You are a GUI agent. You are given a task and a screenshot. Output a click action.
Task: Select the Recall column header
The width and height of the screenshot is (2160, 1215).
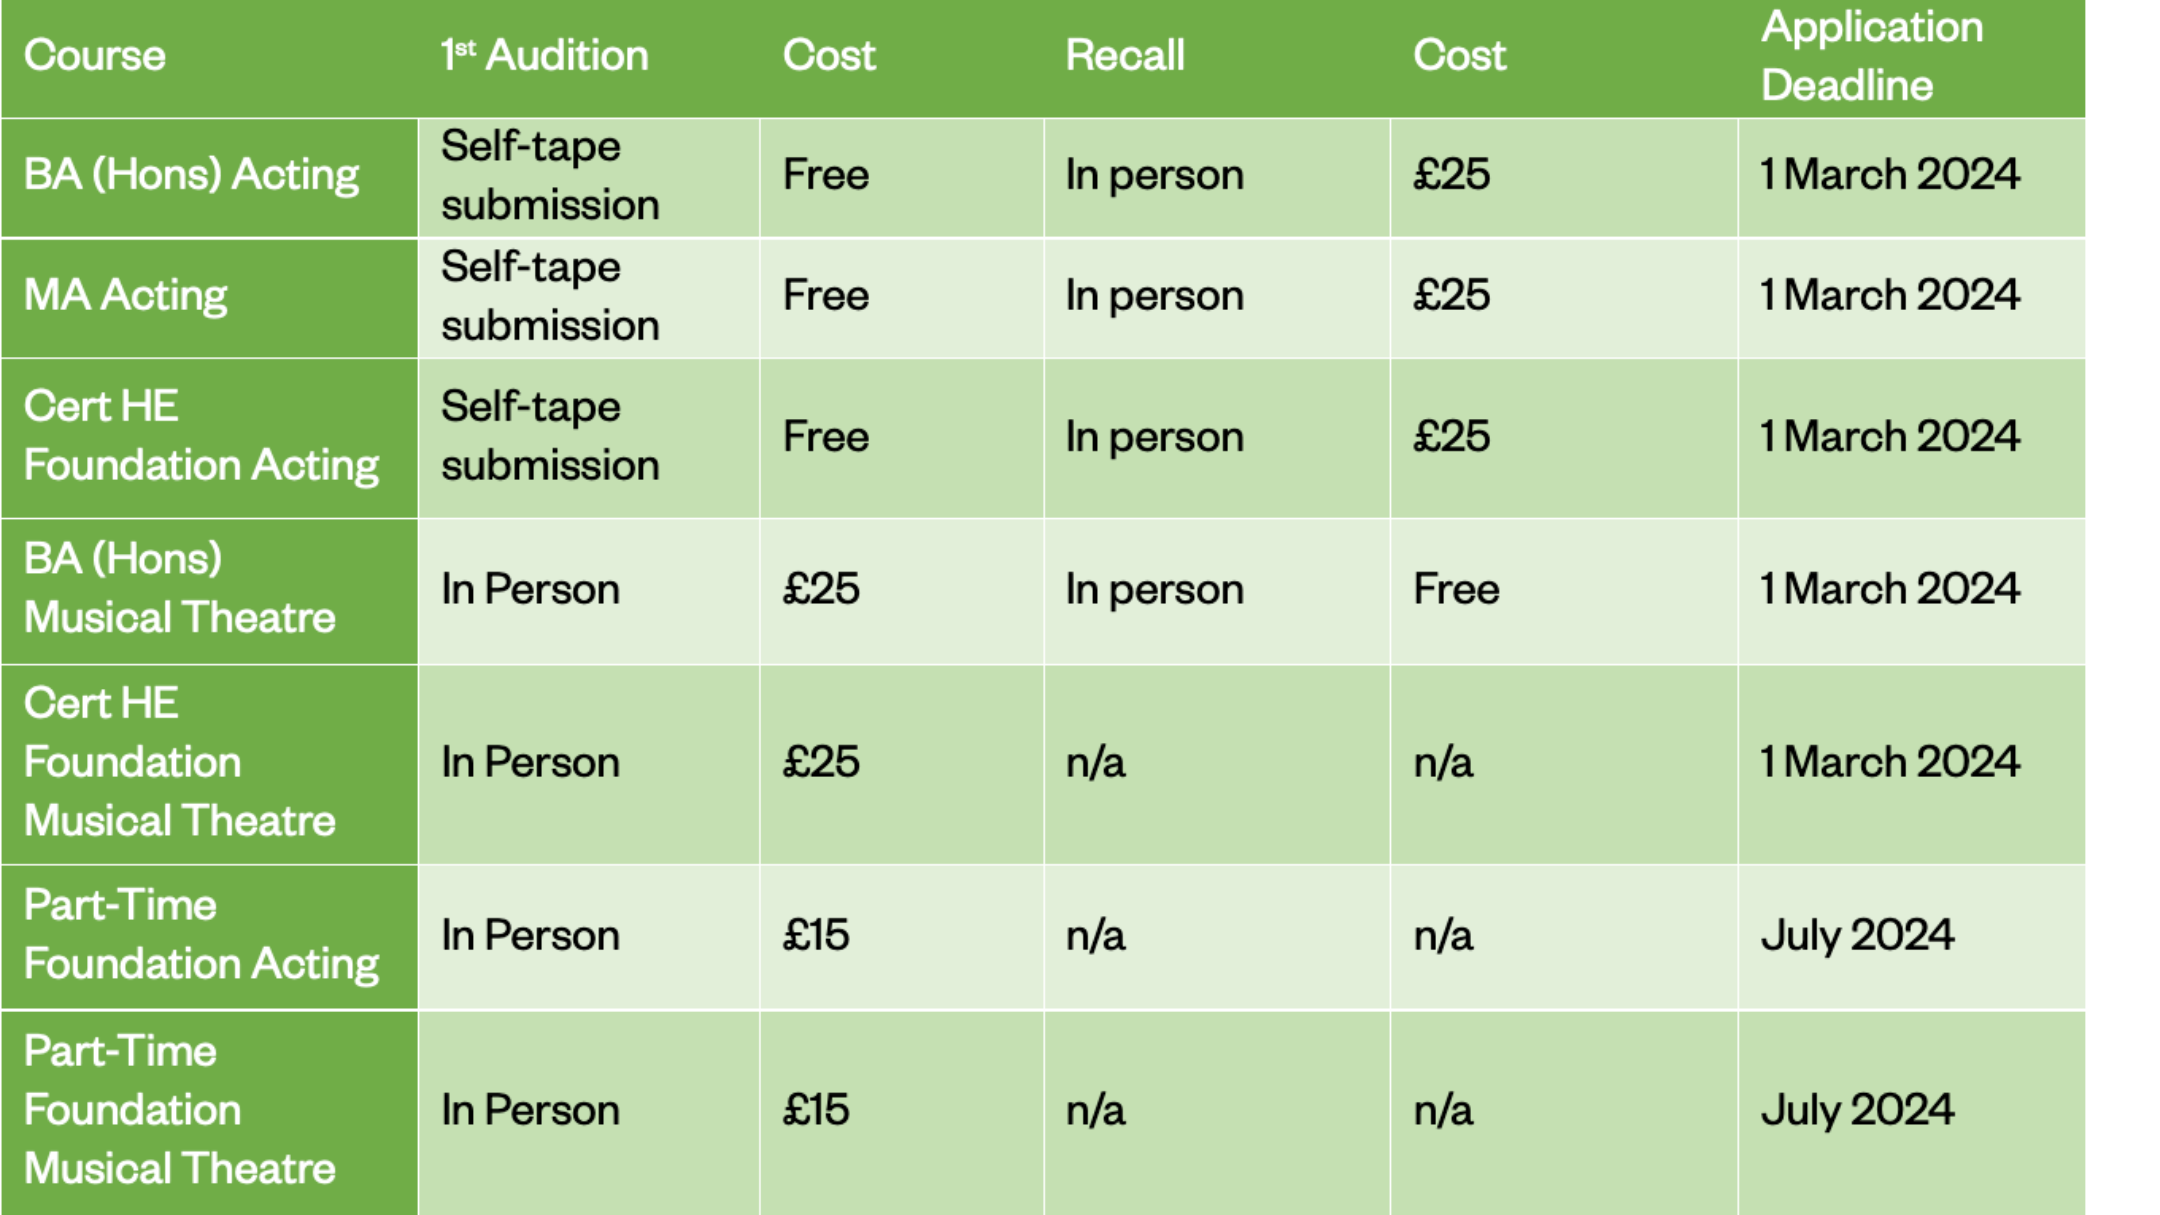point(1125,56)
